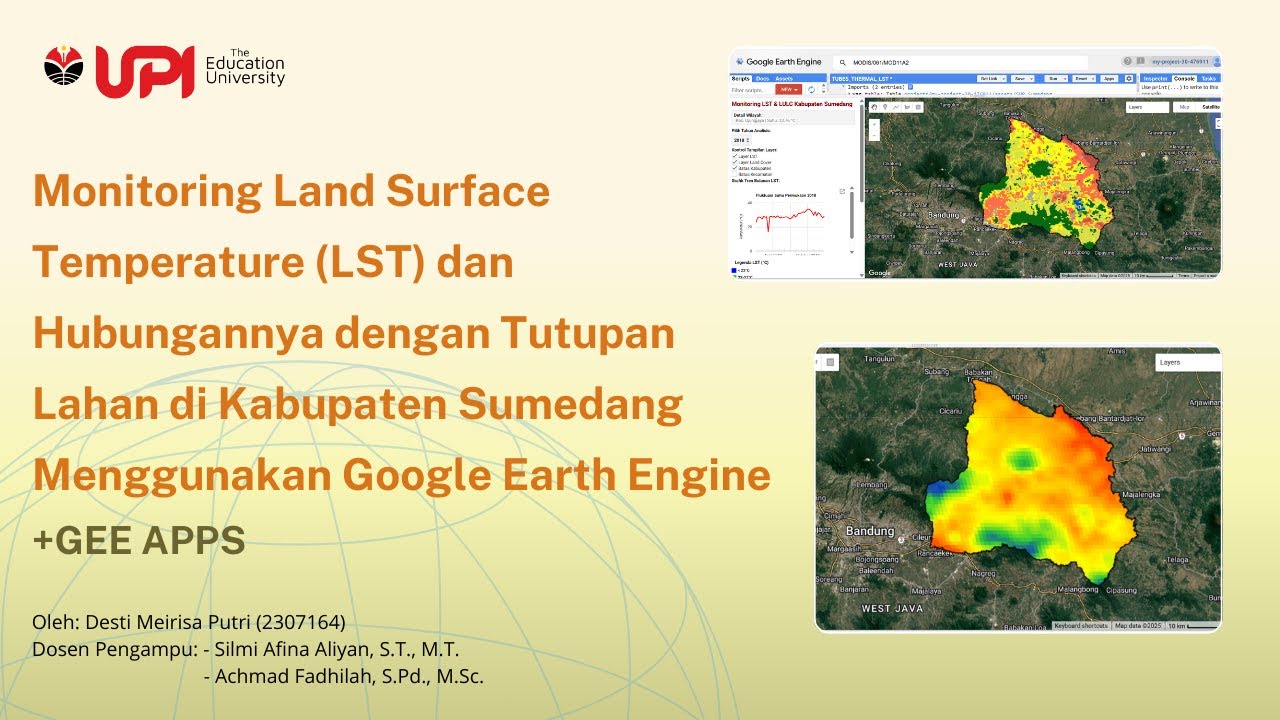Click the panel scroll up arrow
The width and height of the screenshot is (1280, 720).
[861, 101]
